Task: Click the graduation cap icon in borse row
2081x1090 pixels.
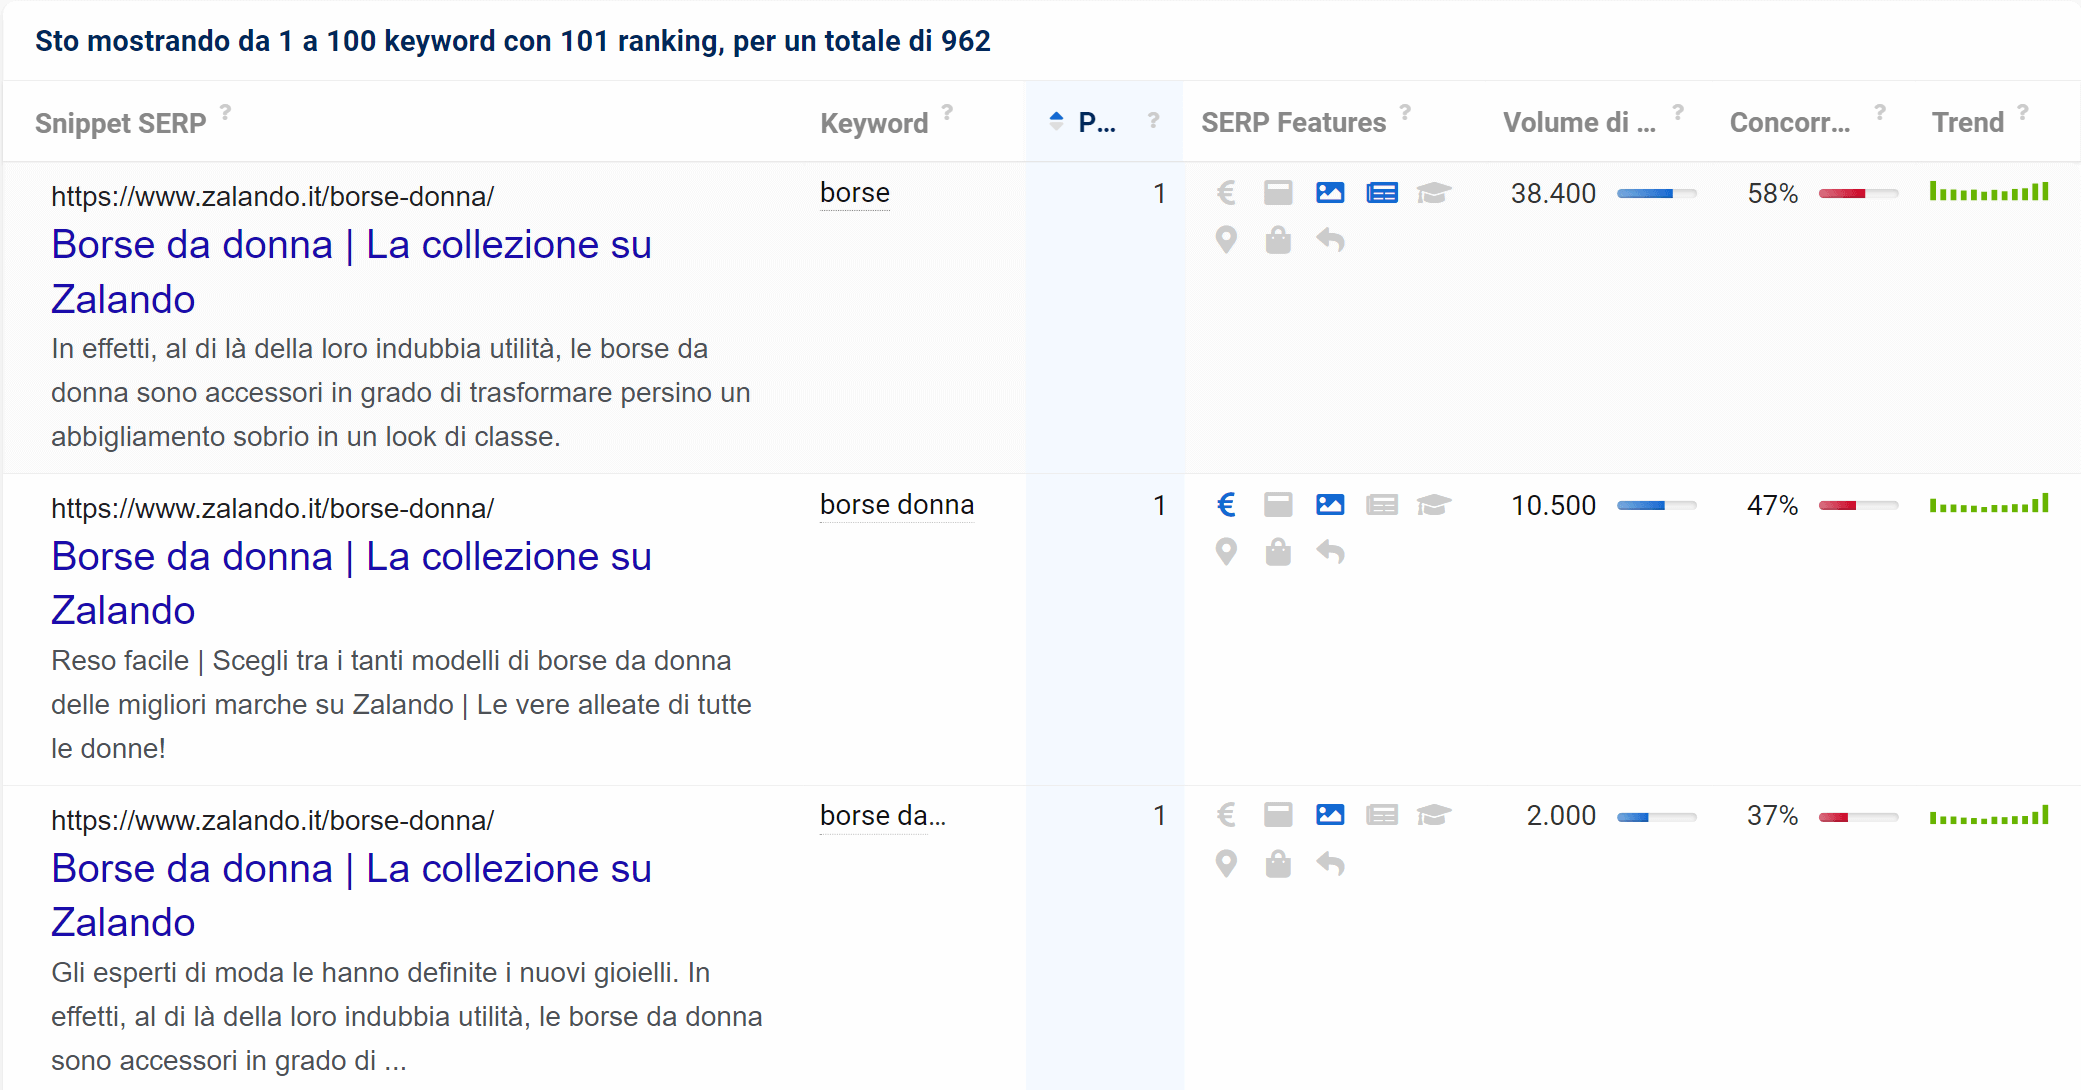Action: 1434,193
